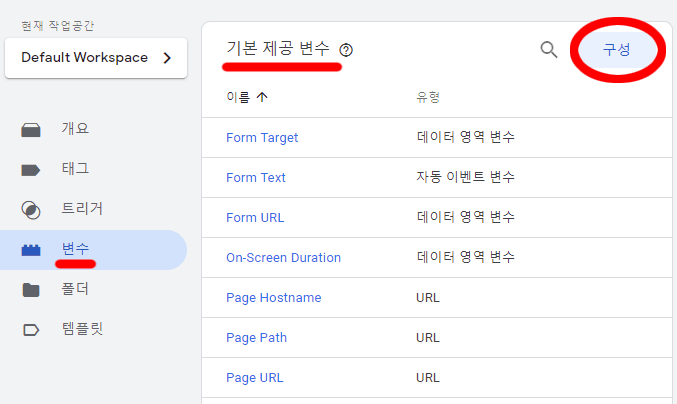Click the Page Hostname variable
The width and height of the screenshot is (677, 404).
coord(273,297)
